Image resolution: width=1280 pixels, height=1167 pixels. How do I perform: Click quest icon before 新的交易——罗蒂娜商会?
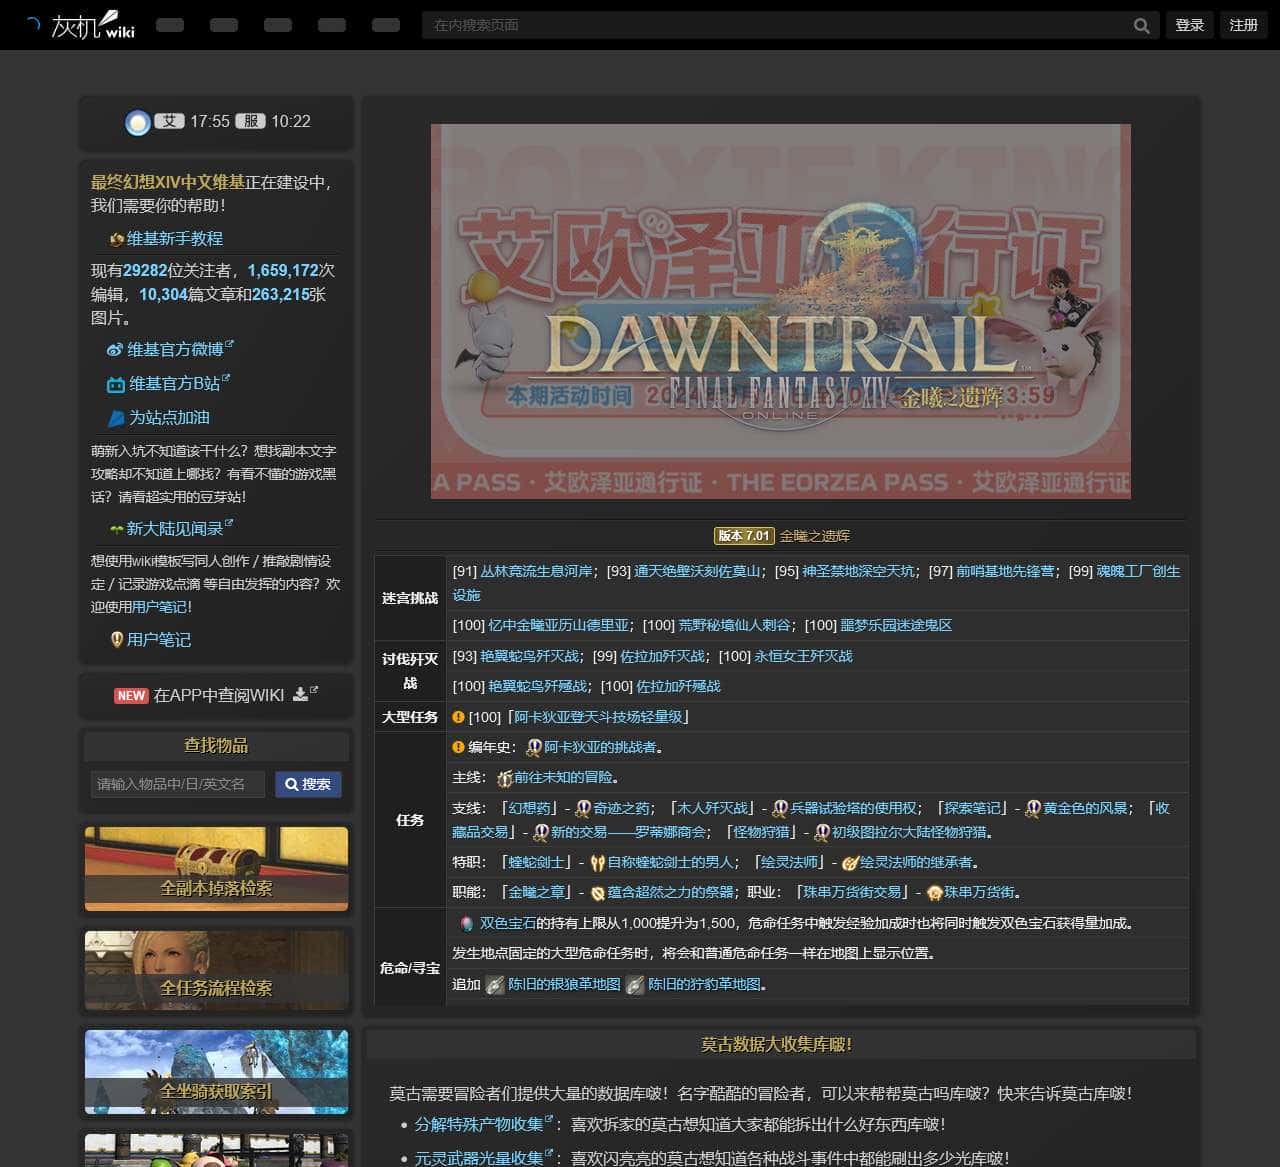click(x=541, y=832)
